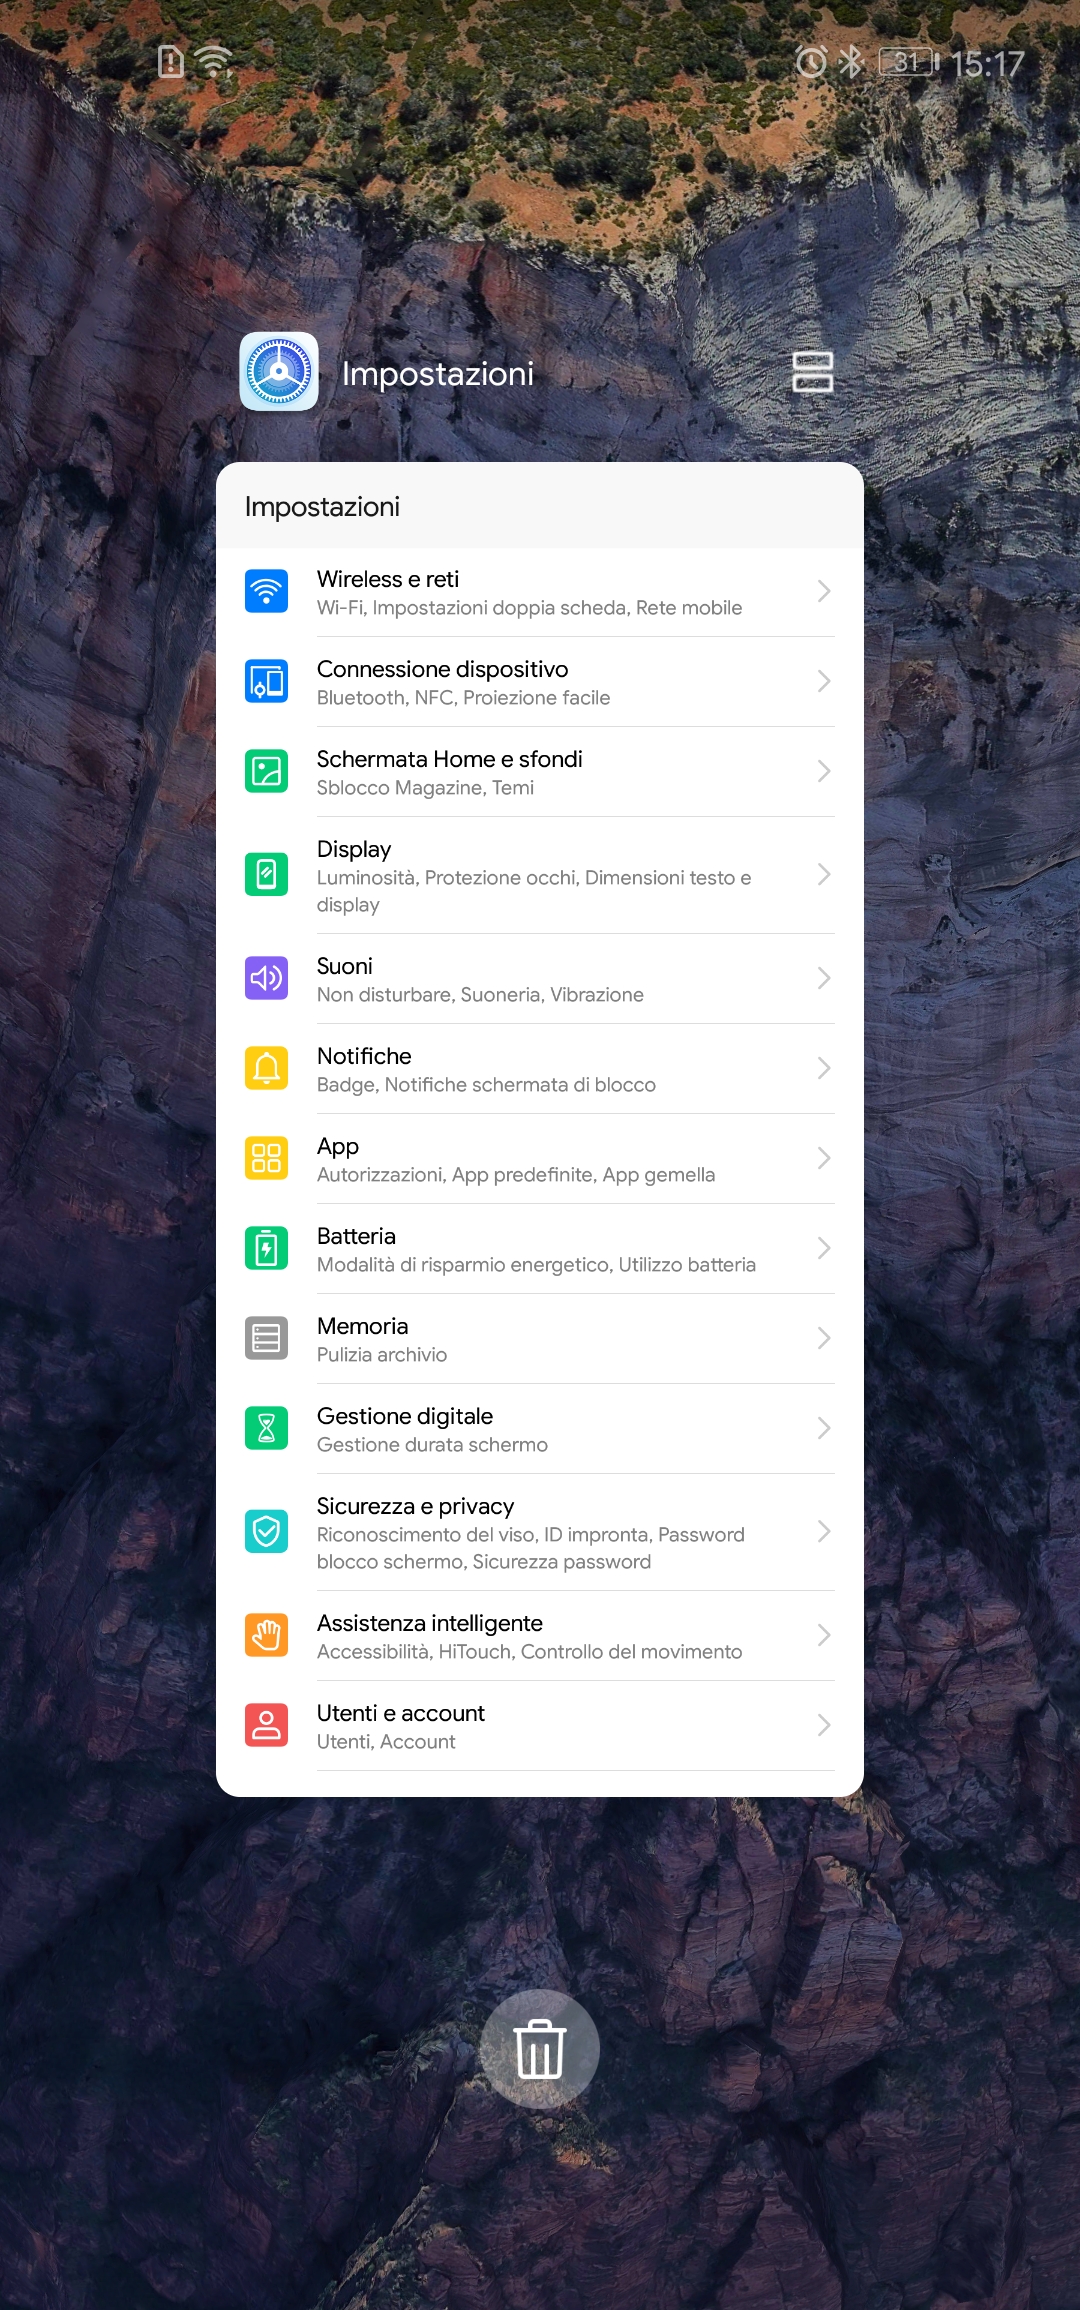Open chevron for Sicurezza e privacy
The image size is (1080, 2310).
point(824,1531)
